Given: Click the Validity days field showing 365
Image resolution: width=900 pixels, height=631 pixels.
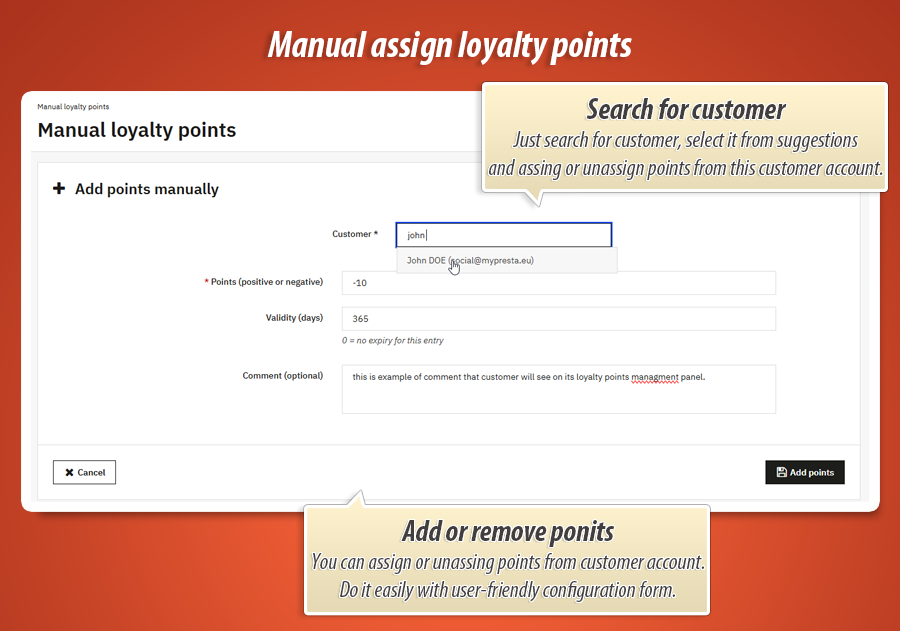Looking at the screenshot, I should pyautogui.click(x=558, y=318).
